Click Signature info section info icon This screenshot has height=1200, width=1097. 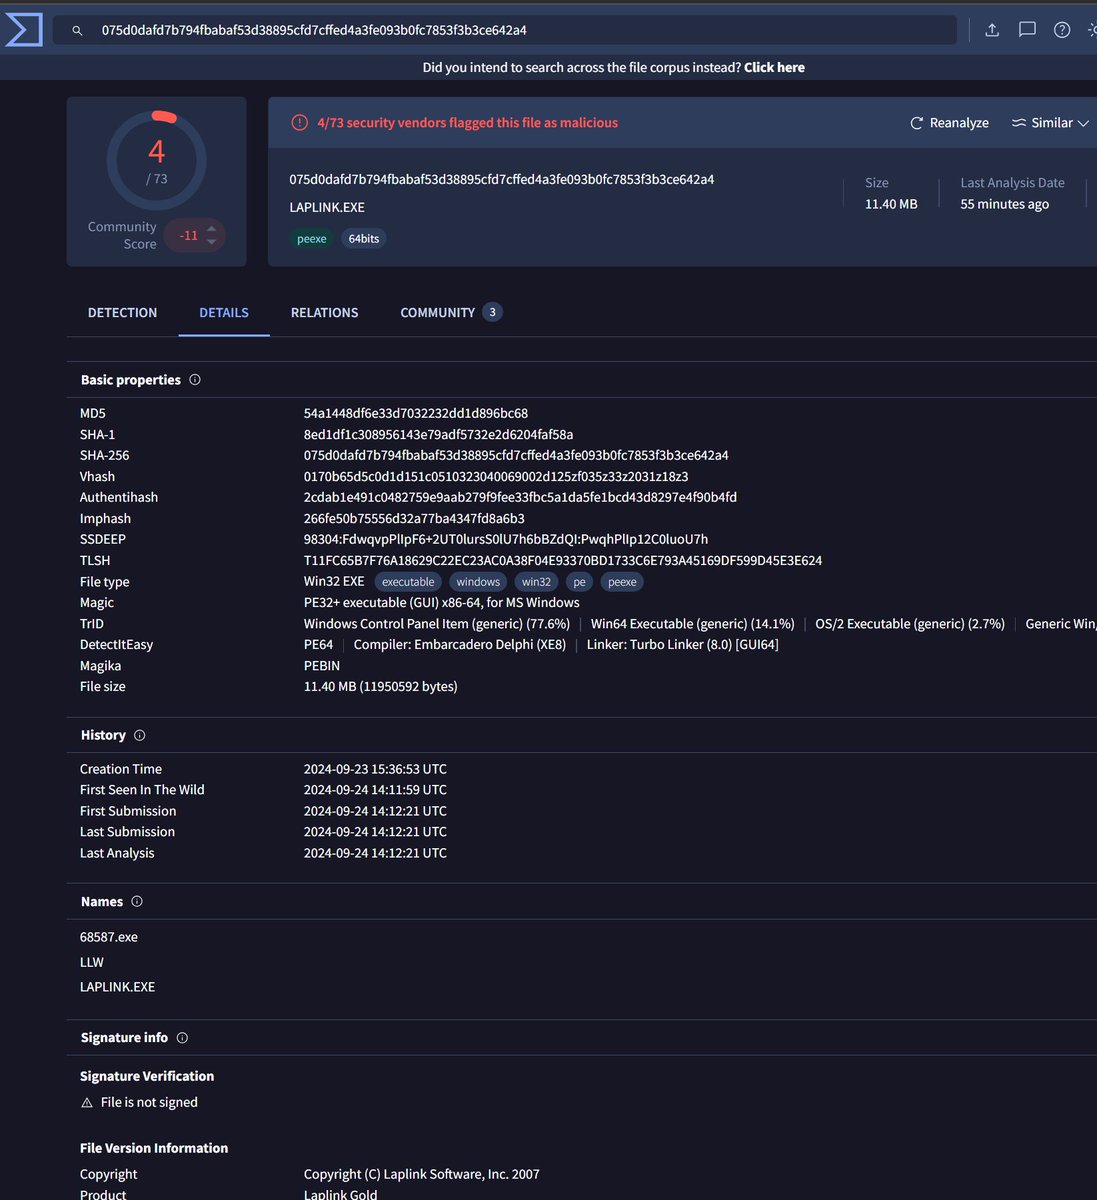182,1038
